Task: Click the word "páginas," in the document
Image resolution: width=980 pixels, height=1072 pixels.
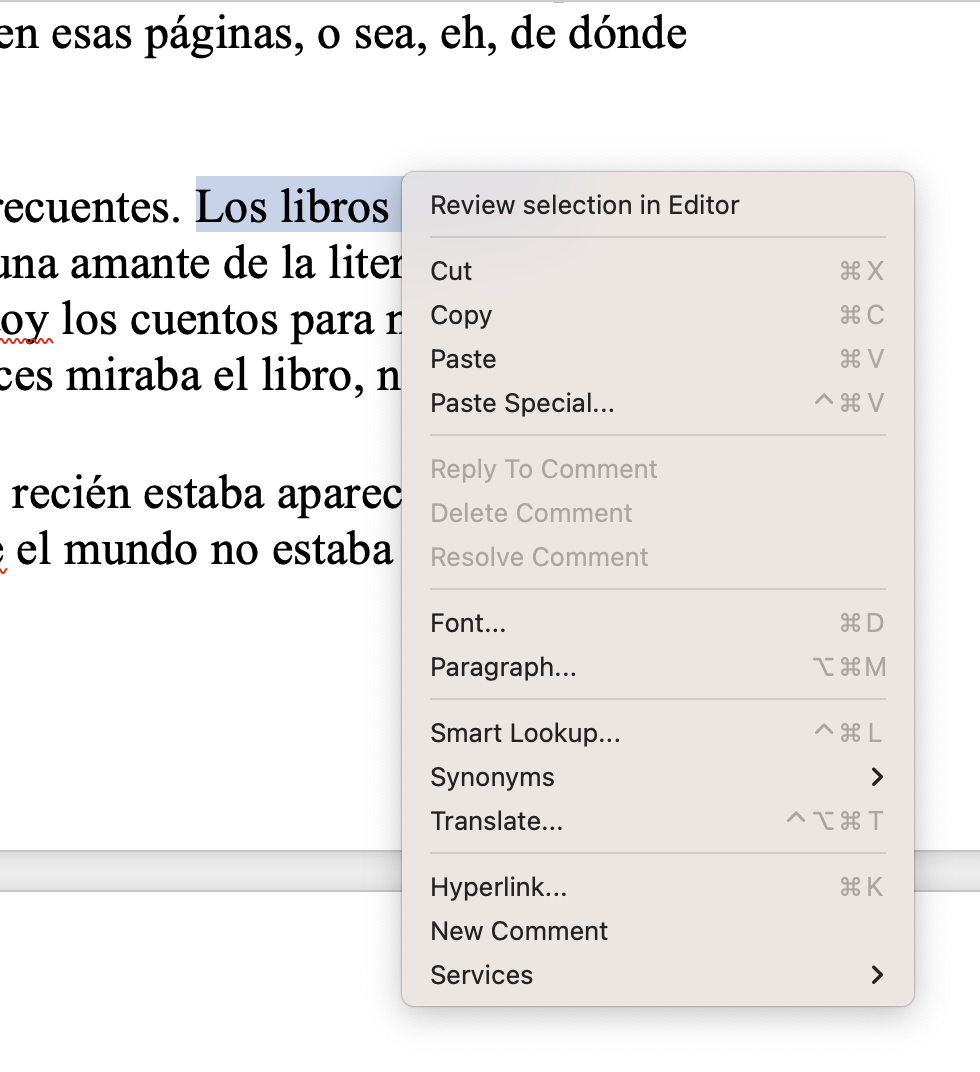Action: tap(224, 36)
